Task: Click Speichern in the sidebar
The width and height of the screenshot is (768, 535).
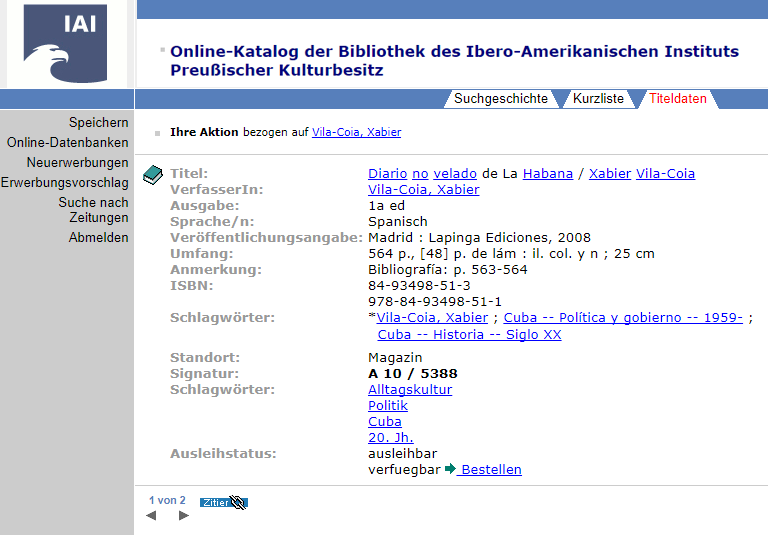Action: pos(98,122)
